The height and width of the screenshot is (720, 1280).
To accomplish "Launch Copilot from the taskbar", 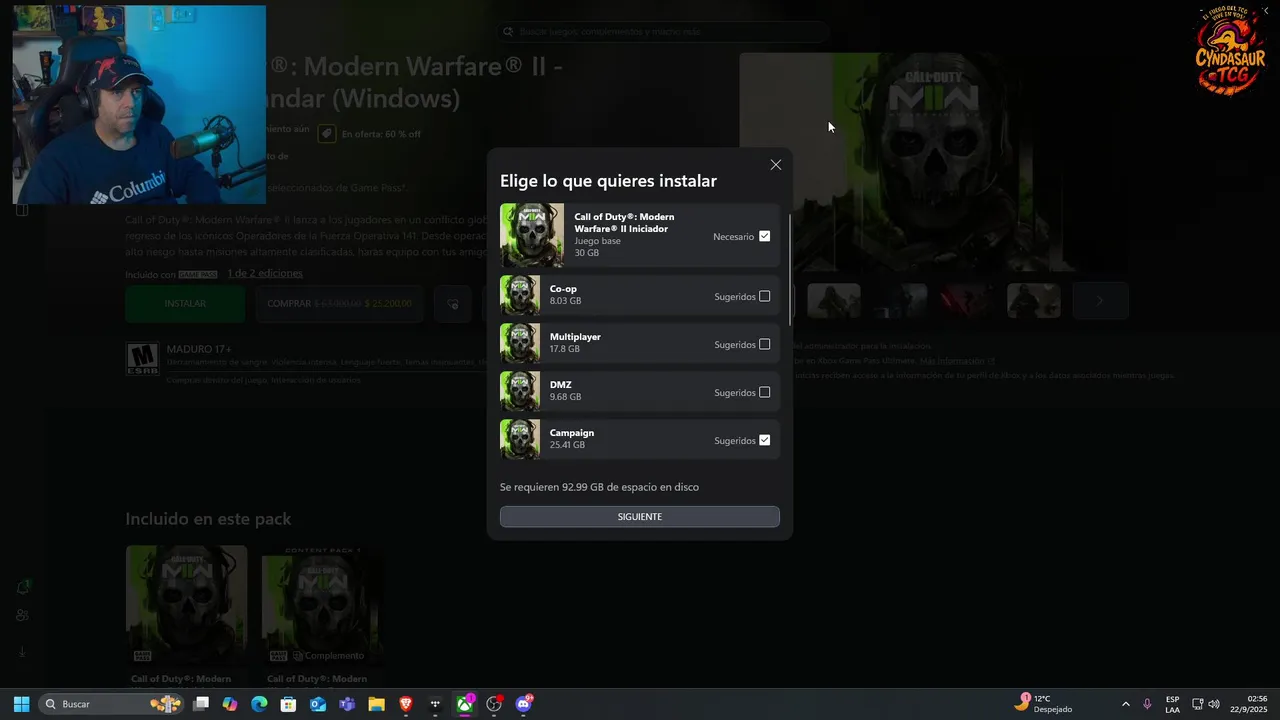I will [230, 704].
